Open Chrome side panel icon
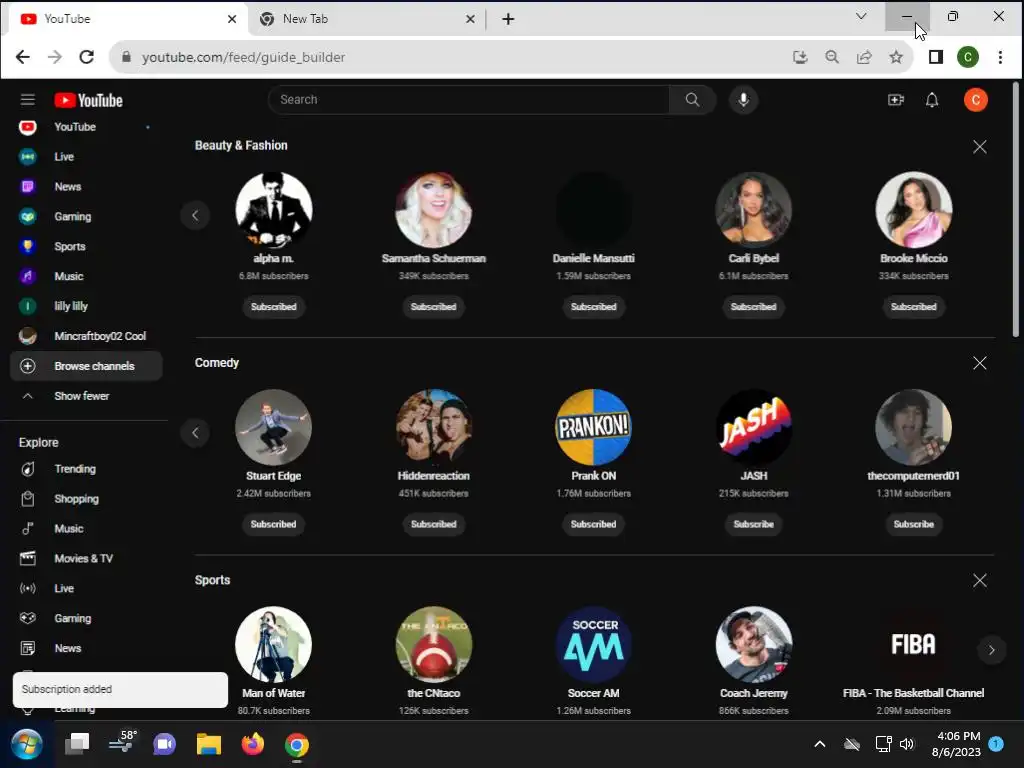The width and height of the screenshot is (1024, 768). (935, 57)
